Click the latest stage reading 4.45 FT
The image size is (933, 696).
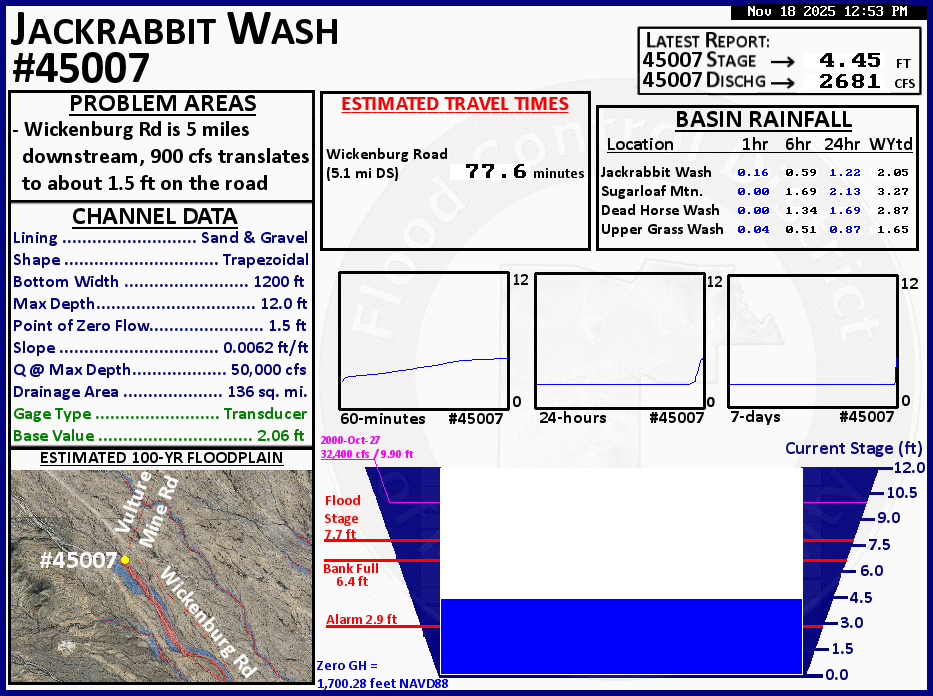point(845,60)
